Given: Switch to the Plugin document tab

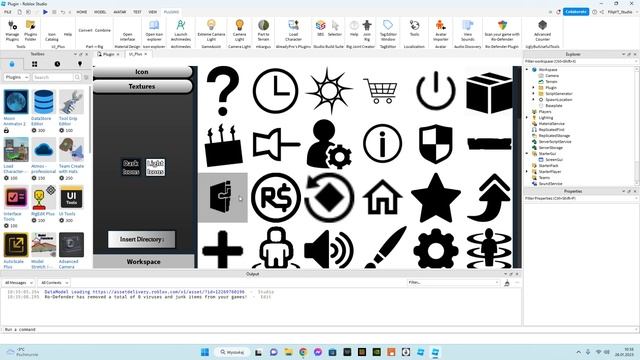Looking at the screenshot, I should (x=109, y=54).
